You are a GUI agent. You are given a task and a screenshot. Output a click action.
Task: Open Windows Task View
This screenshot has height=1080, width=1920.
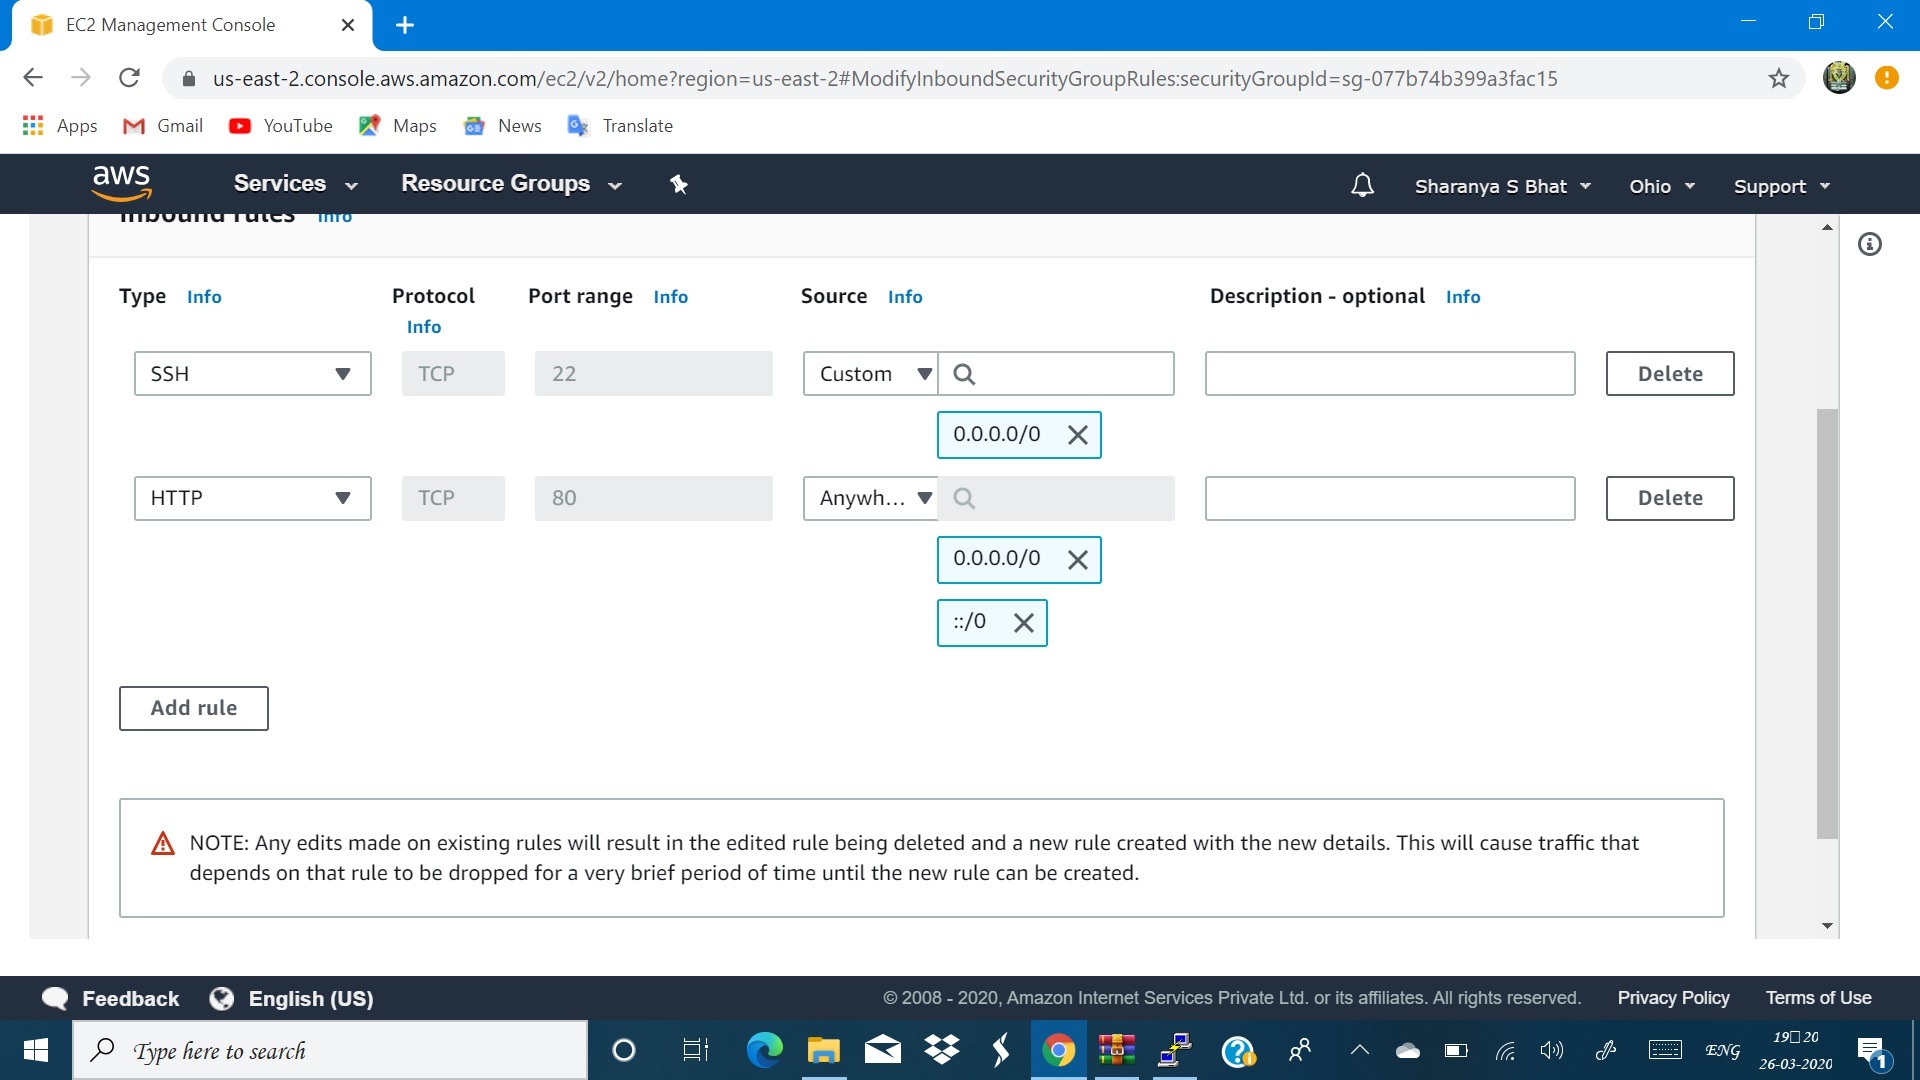(x=695, y=1050)
